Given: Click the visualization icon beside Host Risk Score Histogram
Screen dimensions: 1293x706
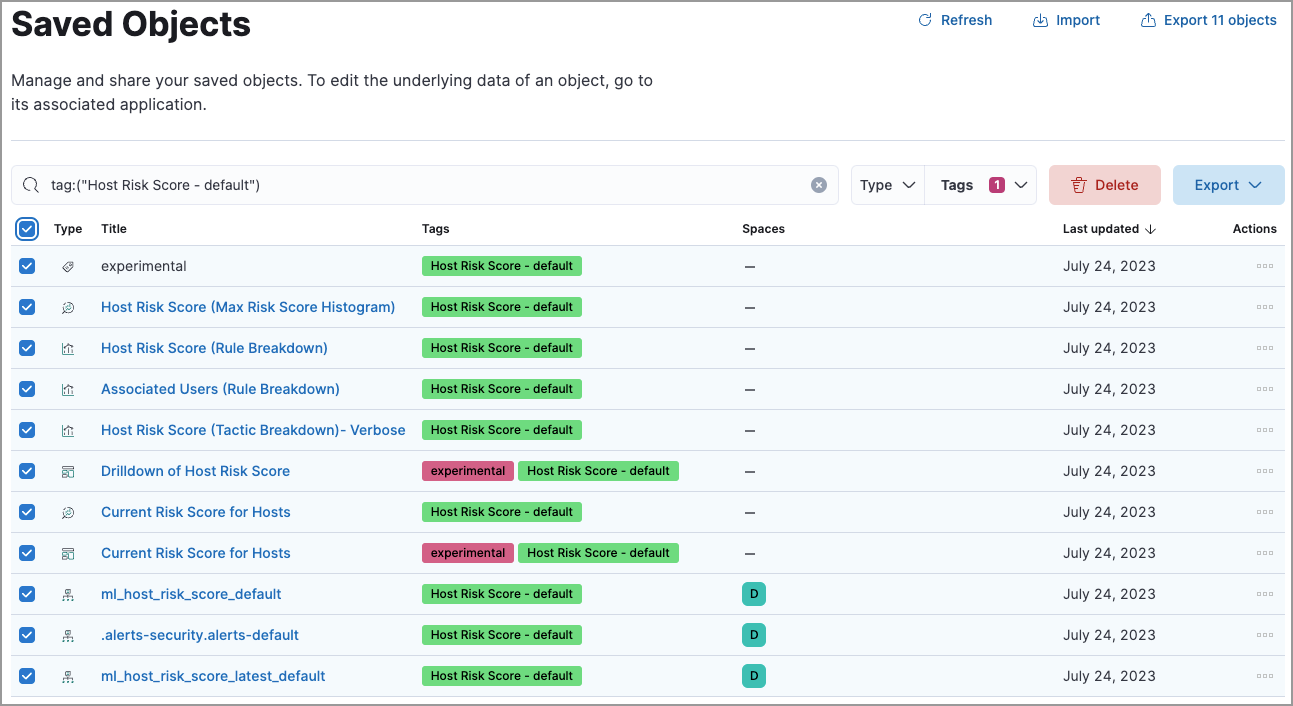Looking at the screenshot, I should point(67,307).
